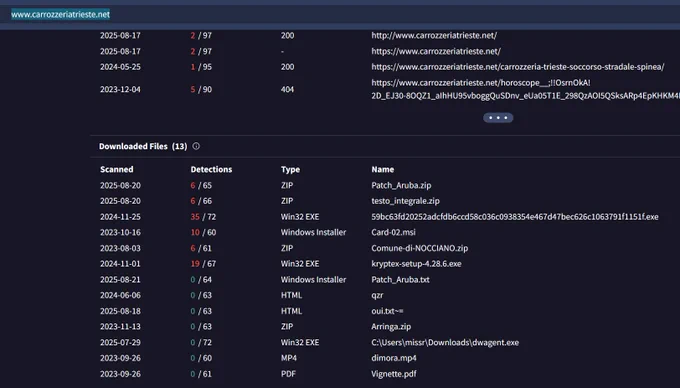680x388 pixels.
Task: Open the Vignette.pdf file
Action: pos(394,374)
